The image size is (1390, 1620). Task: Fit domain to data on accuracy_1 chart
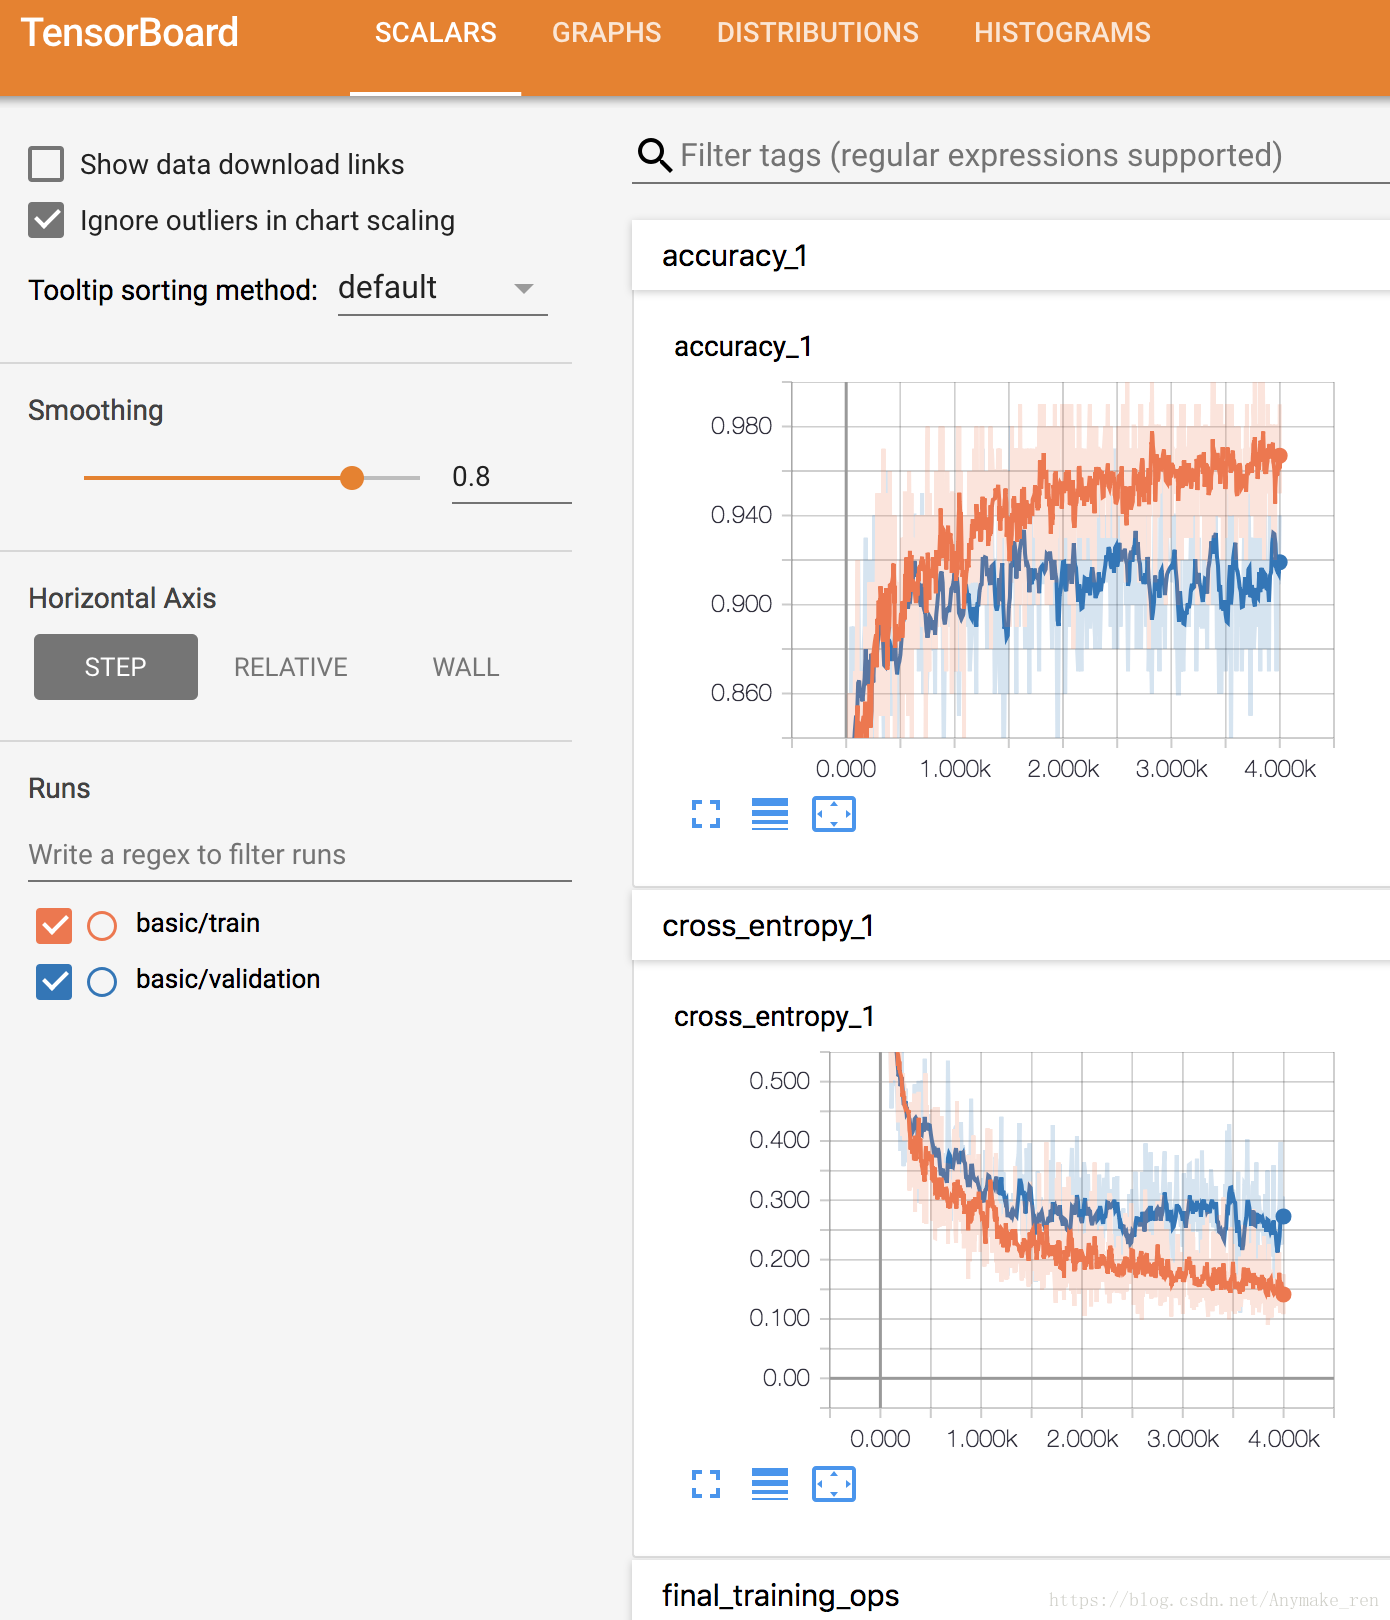pos(834,814)
